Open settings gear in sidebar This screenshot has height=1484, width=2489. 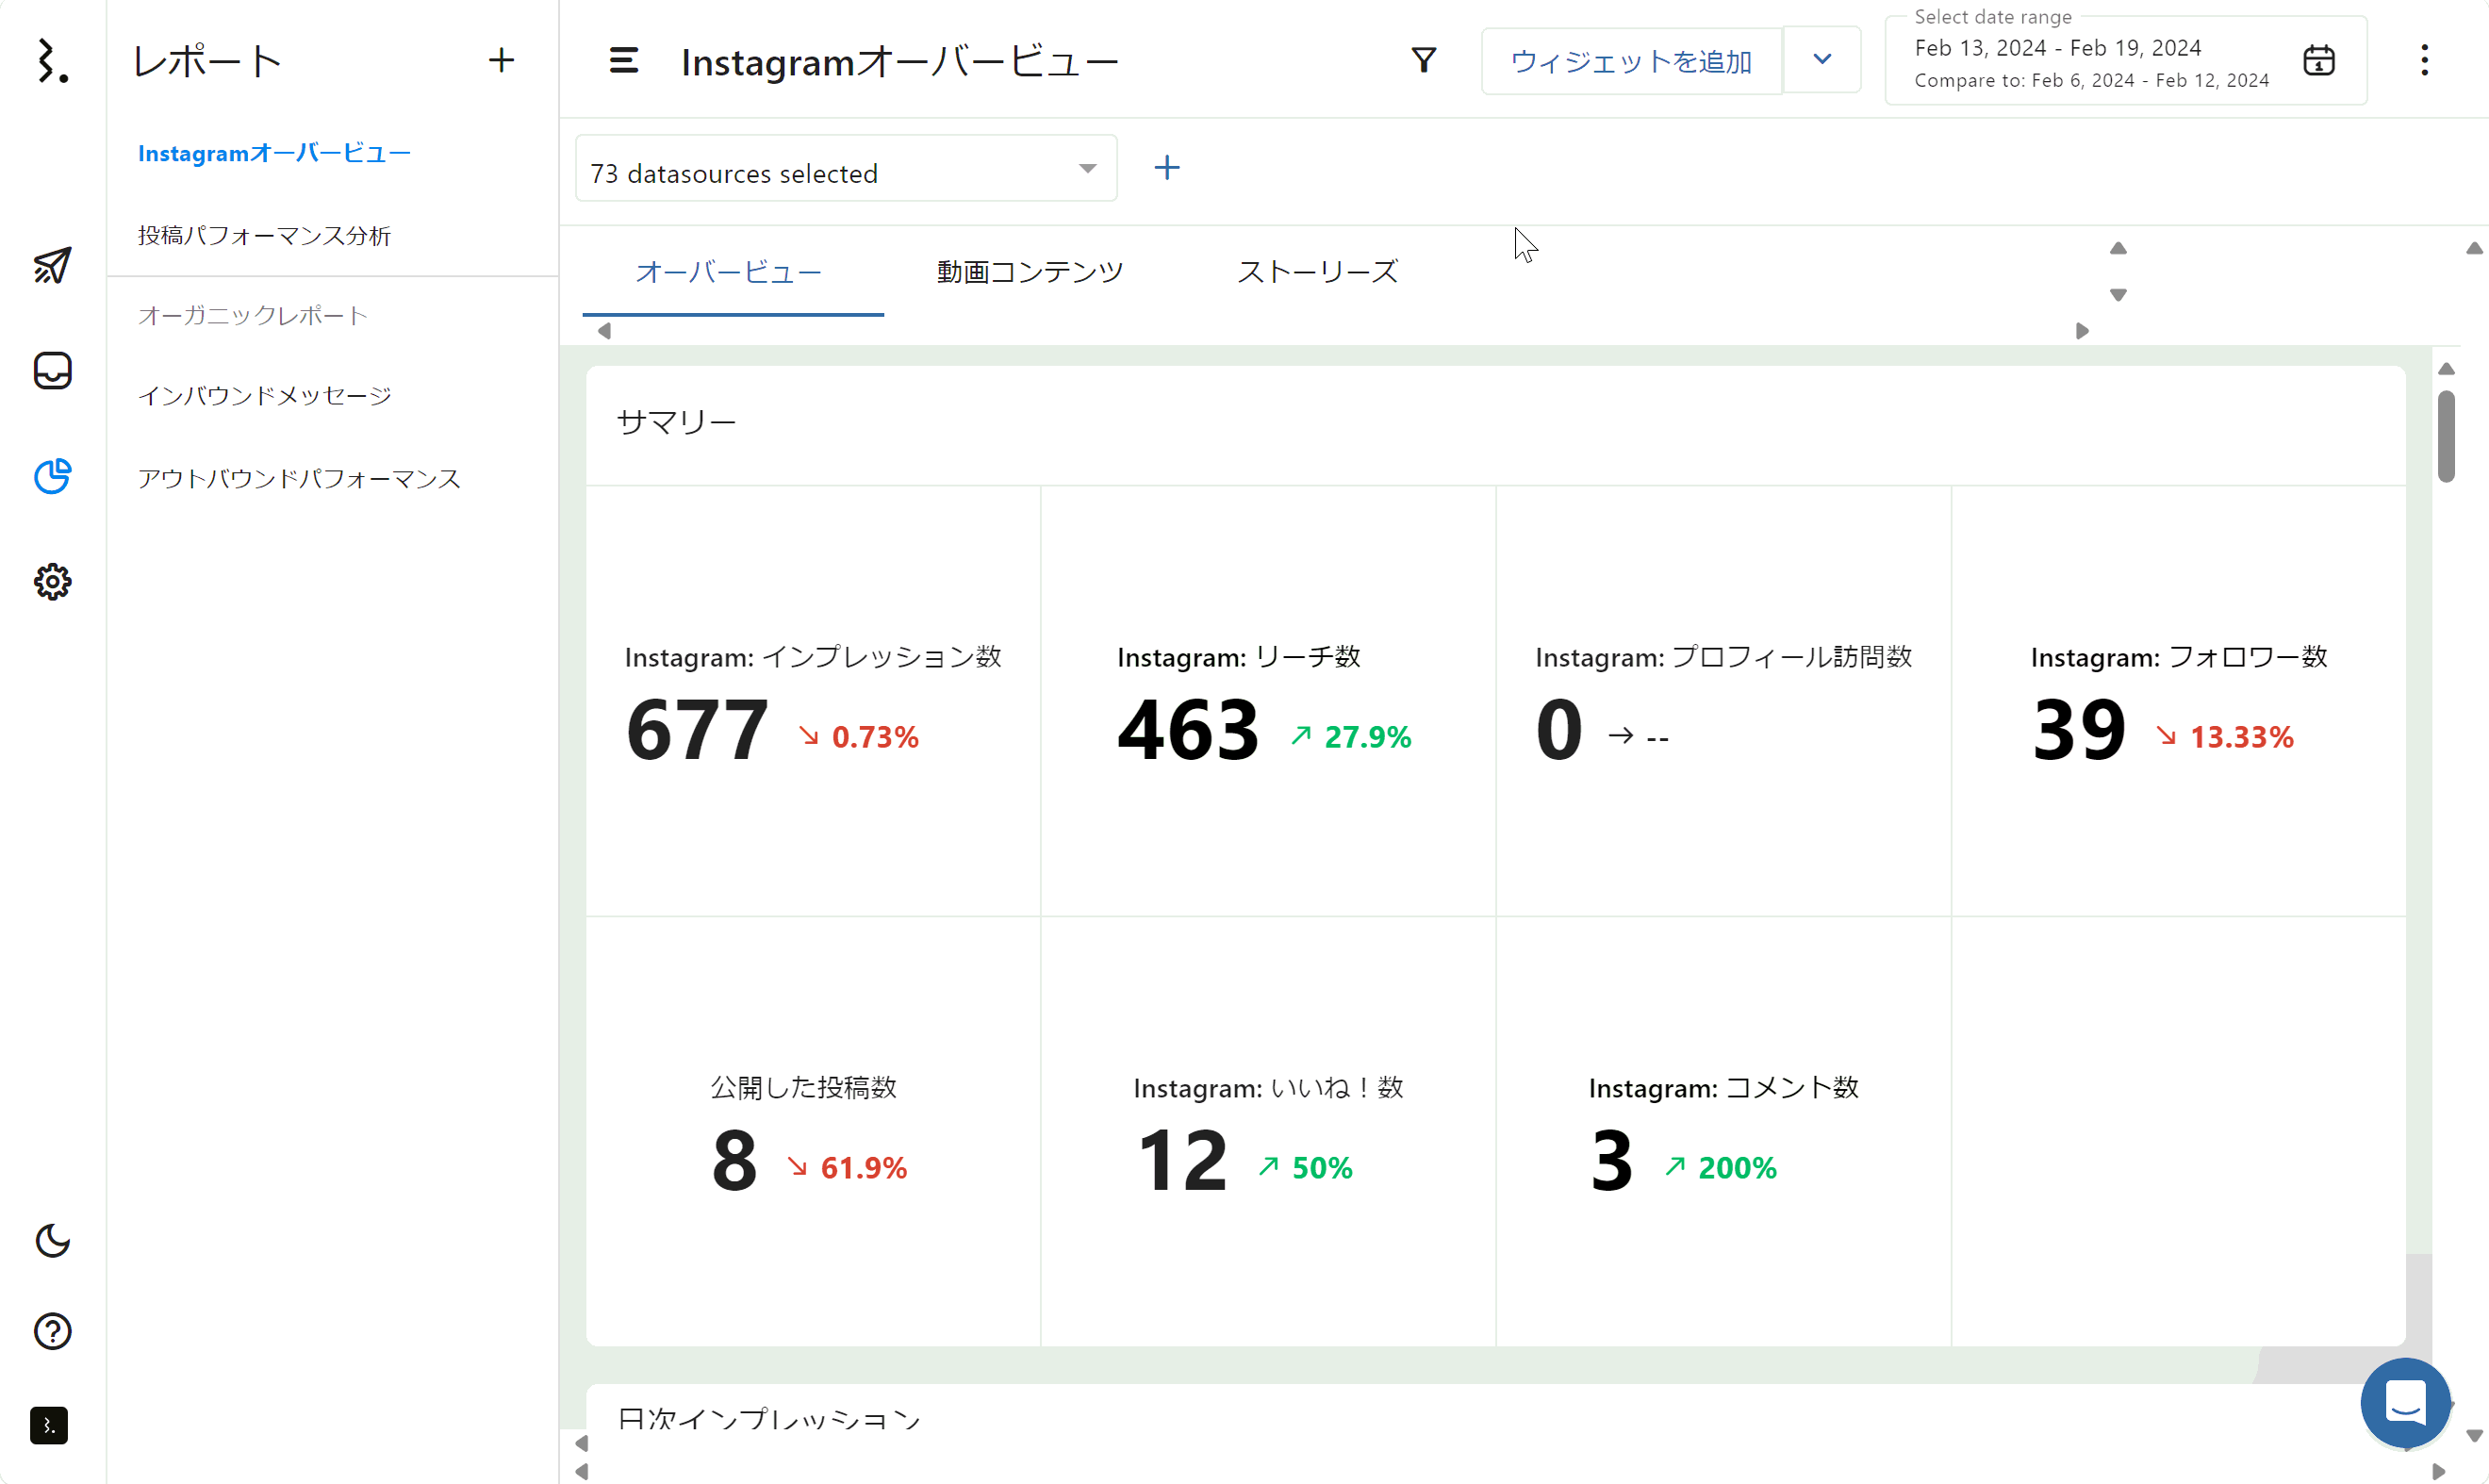point(52,581)
